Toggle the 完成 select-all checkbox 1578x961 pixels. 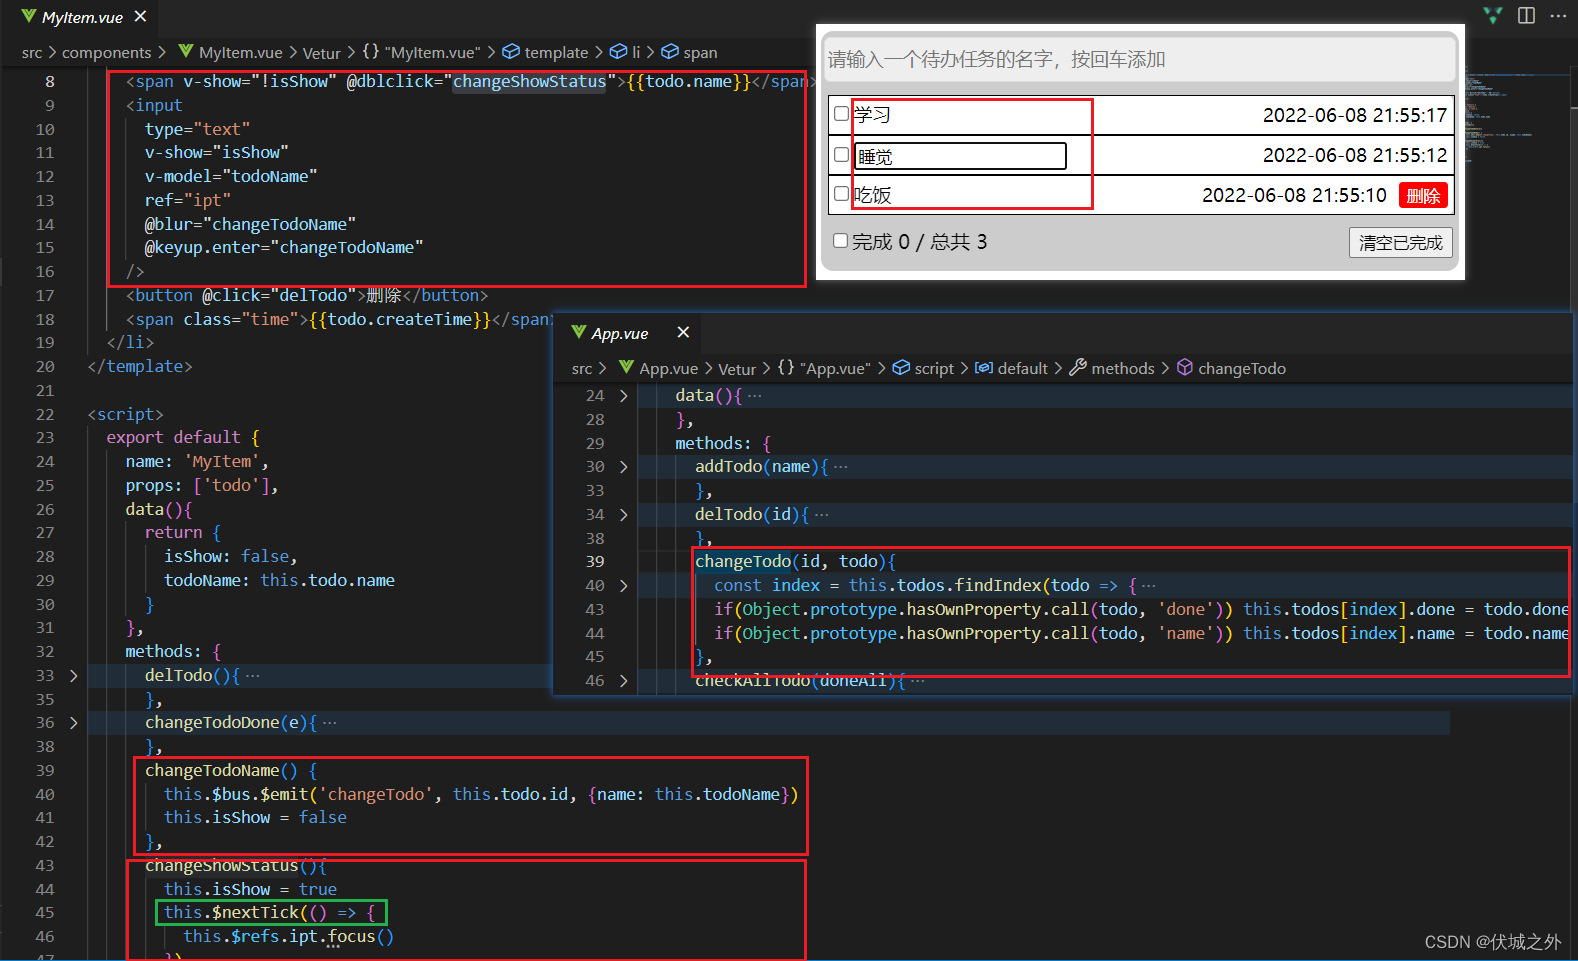pyautogui.click(x=841, y=241)
